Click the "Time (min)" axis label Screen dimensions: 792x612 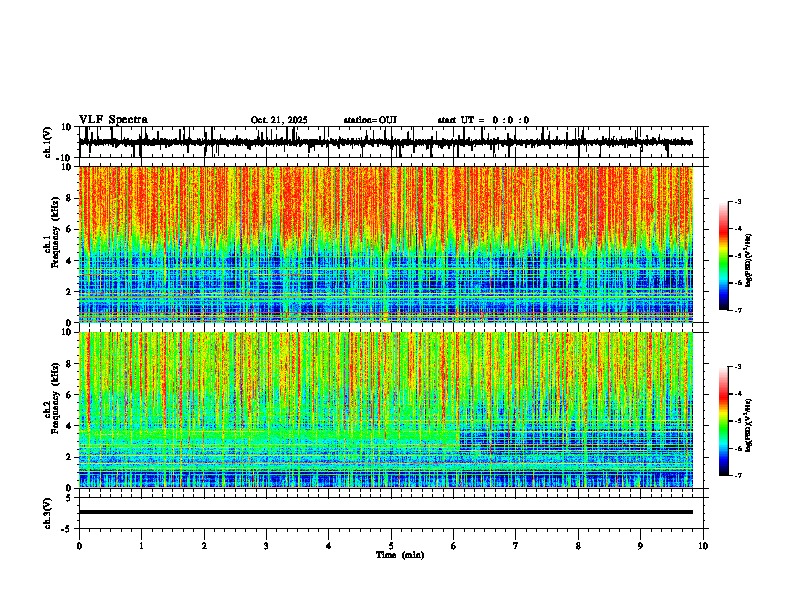click(400, 555)
